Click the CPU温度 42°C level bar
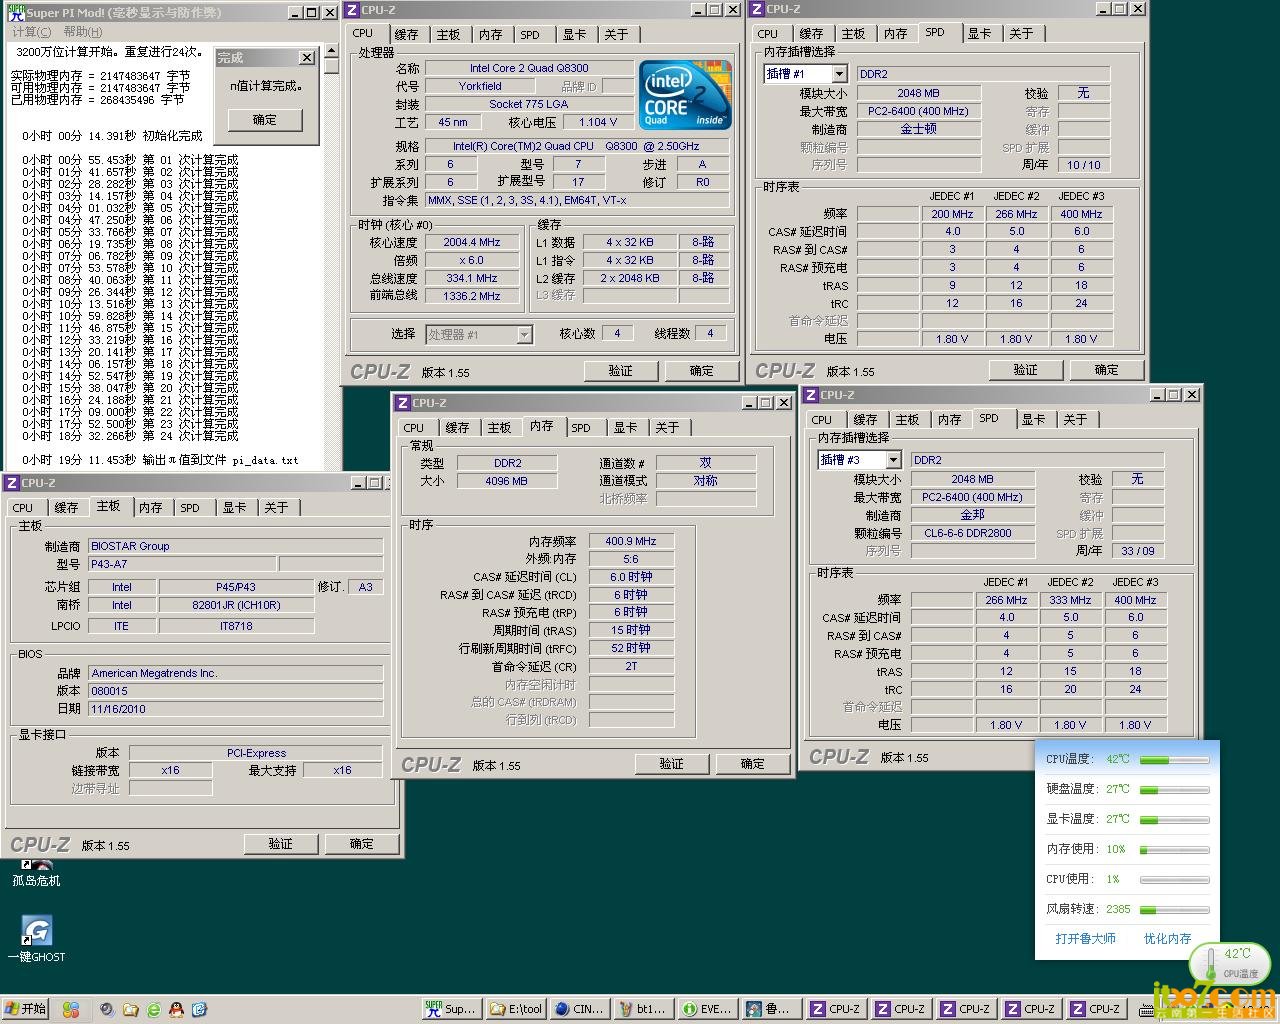 (x=1174, y=760)
